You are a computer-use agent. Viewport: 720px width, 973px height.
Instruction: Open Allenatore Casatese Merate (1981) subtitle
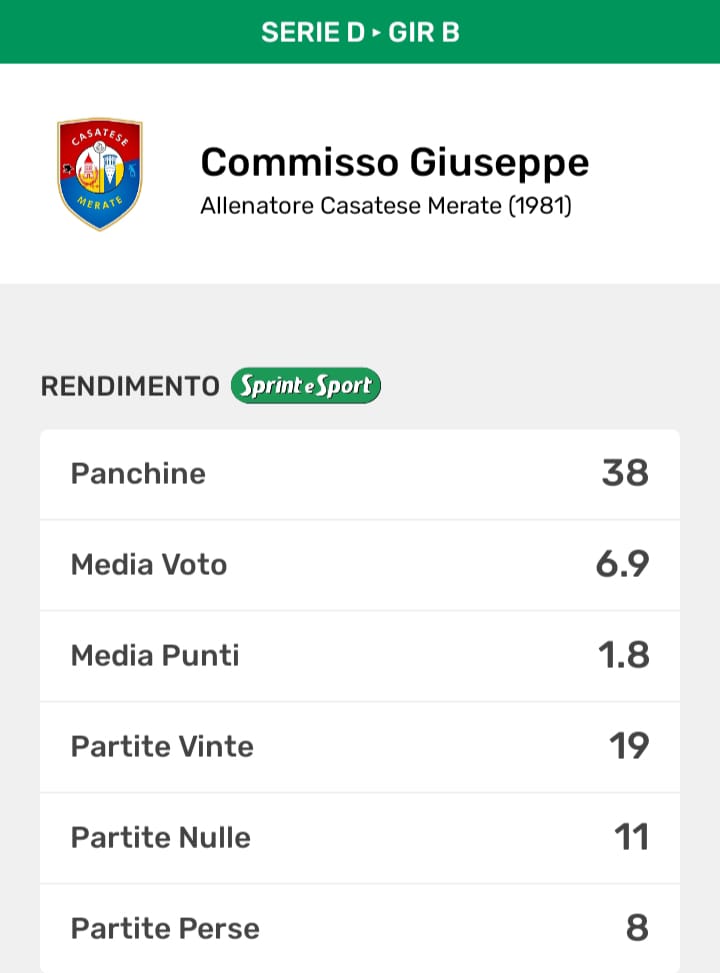pyautogui.click(x=386, y=207)
